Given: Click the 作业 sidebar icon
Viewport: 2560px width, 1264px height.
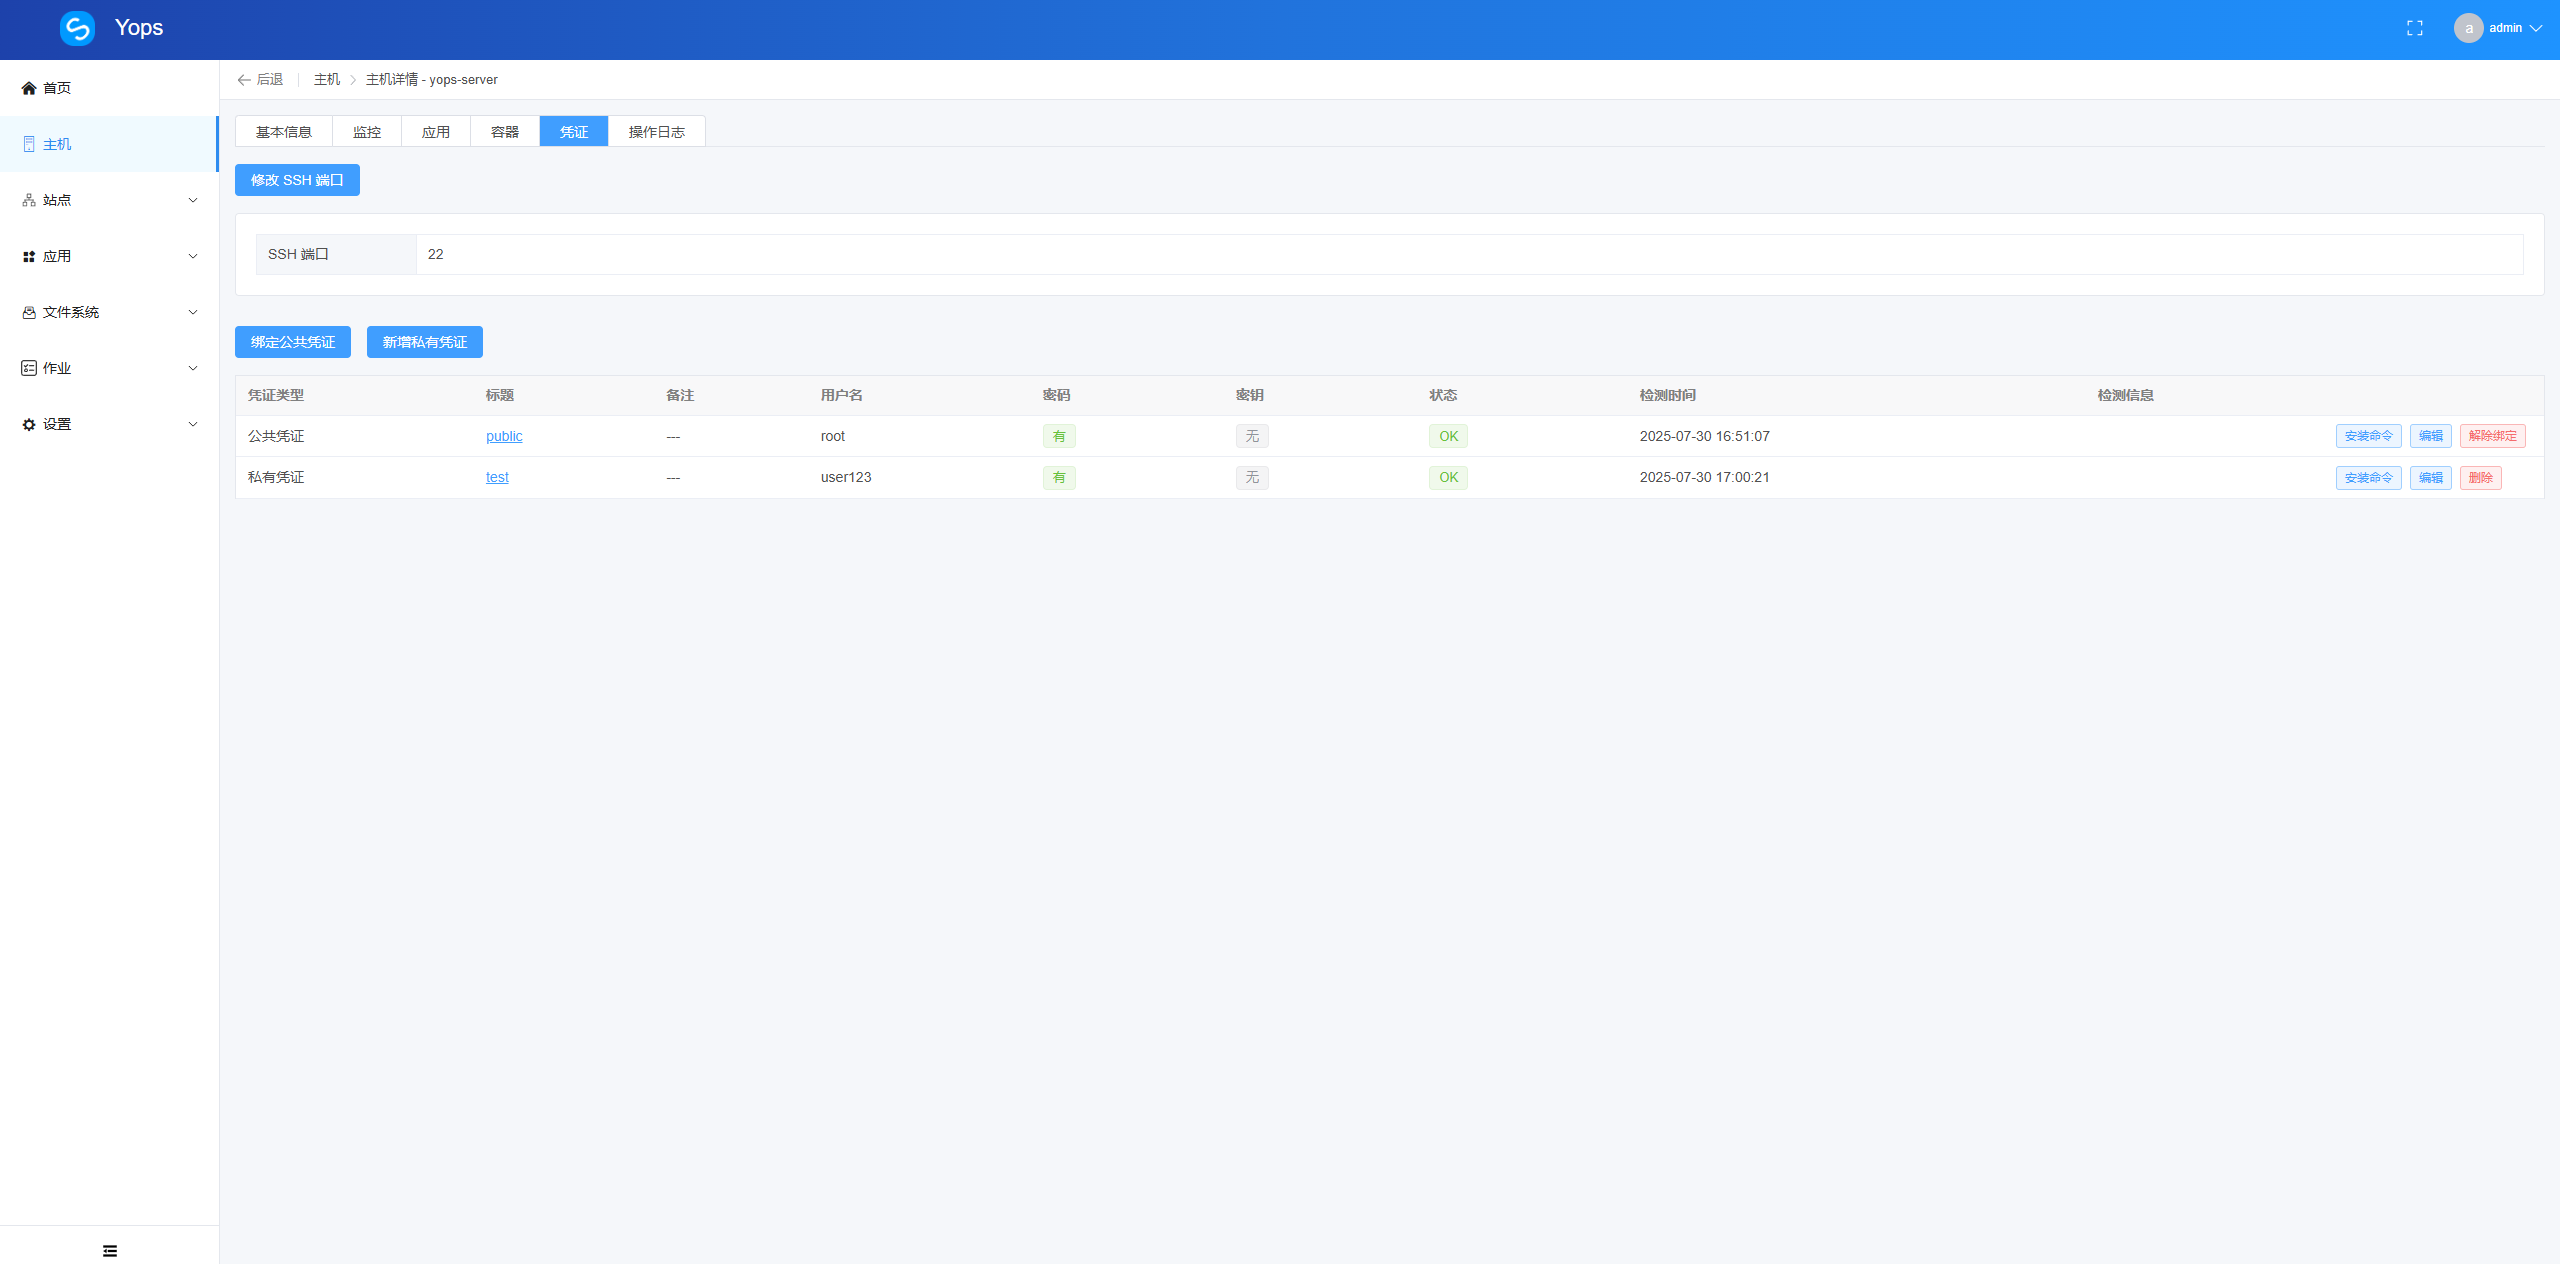Looking at the screenshot, I should 29,368.
